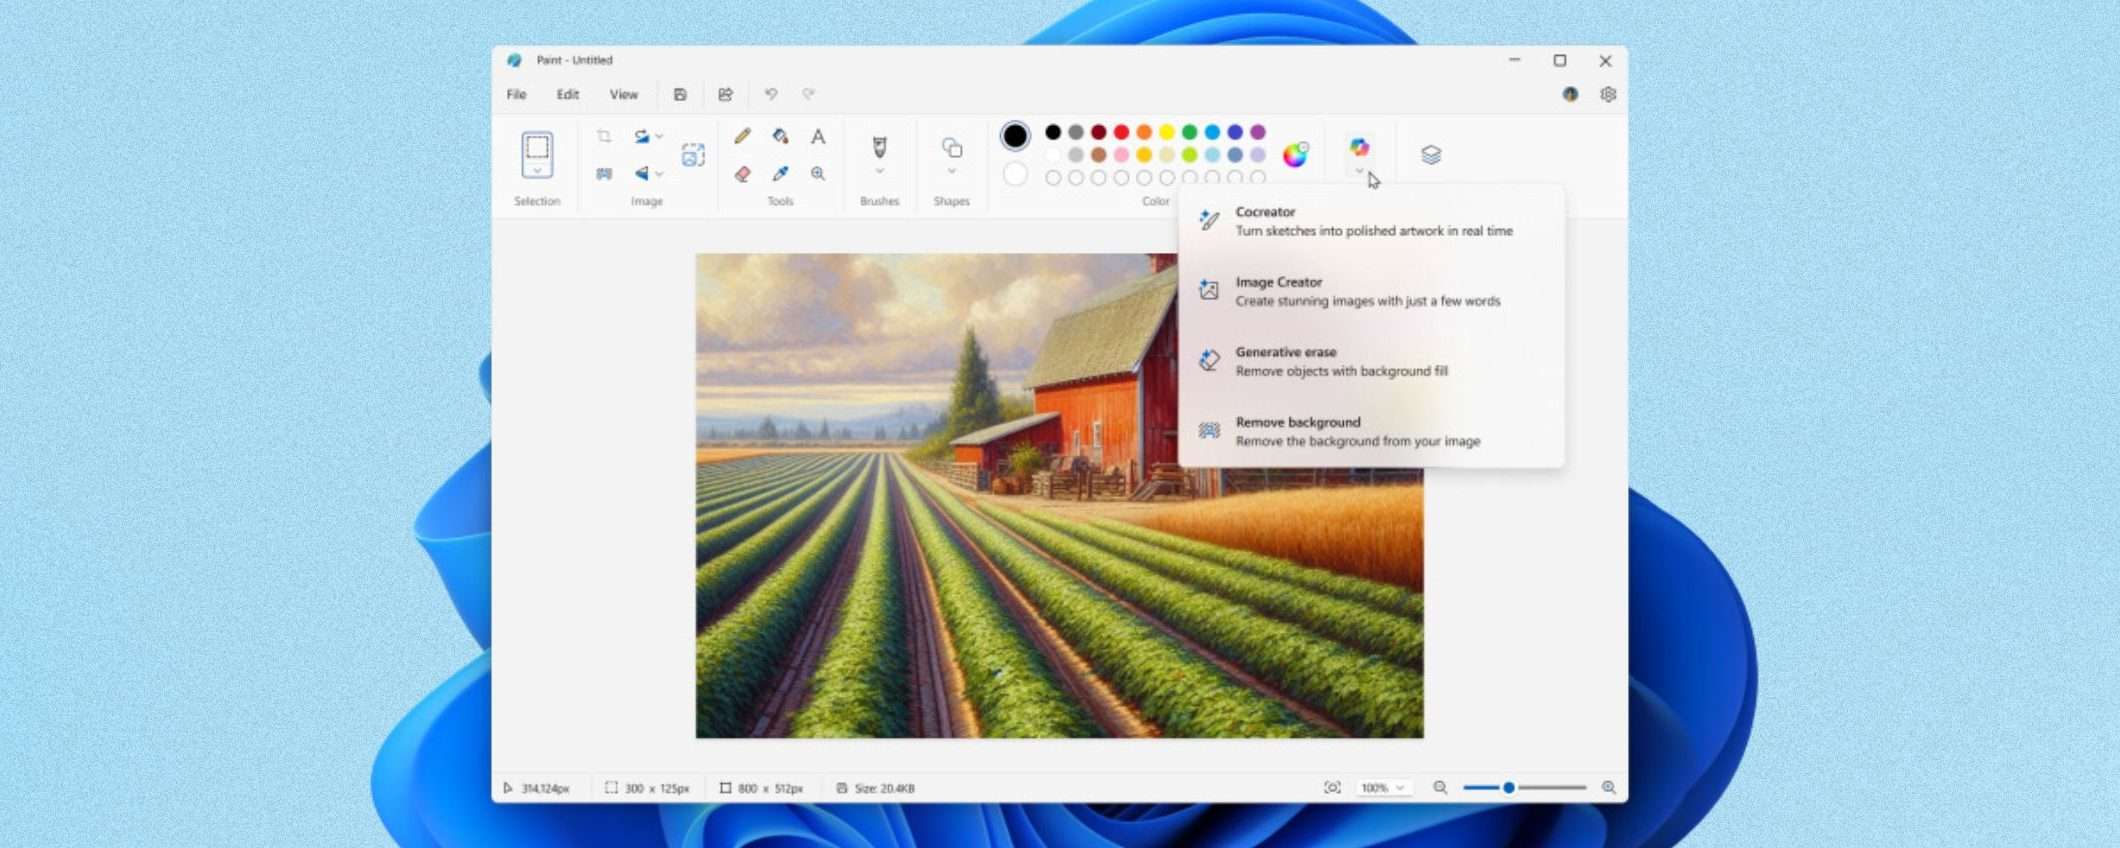Click the Crop image icon
Image resolution: width=2120 pixels, height=848 pixels.
click(x=604, y=136)
